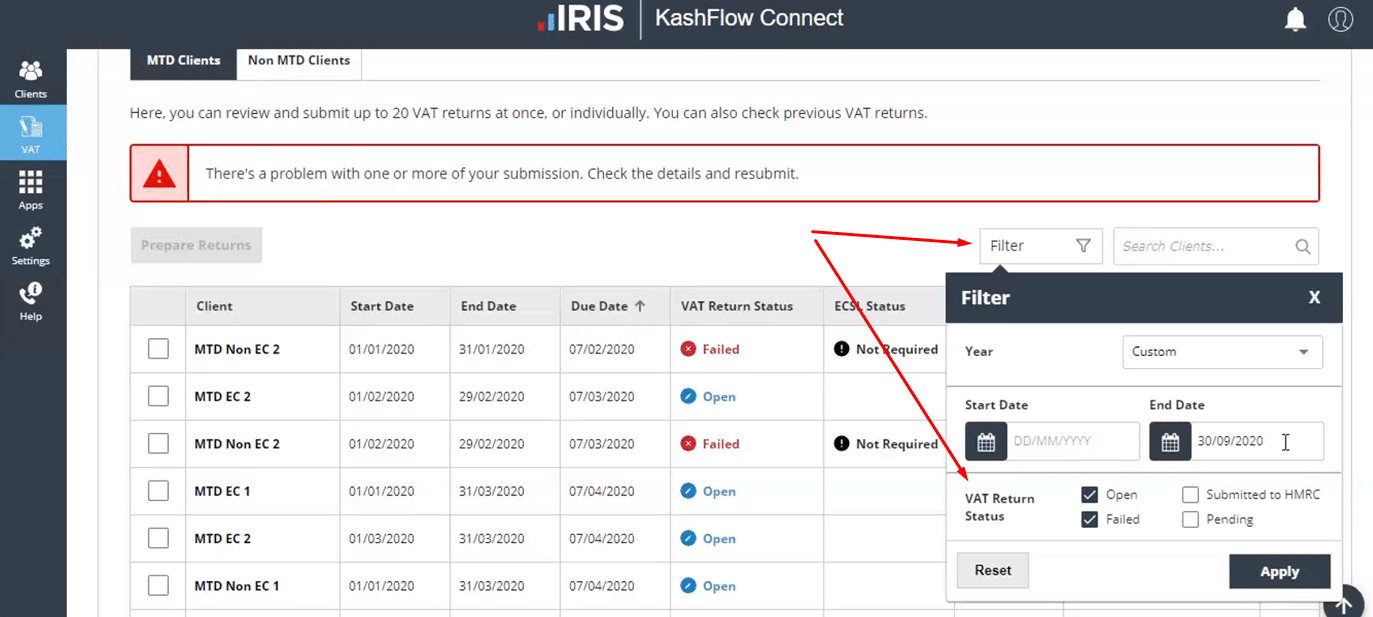Open the user profile icon

click(x=1340, y=19)
